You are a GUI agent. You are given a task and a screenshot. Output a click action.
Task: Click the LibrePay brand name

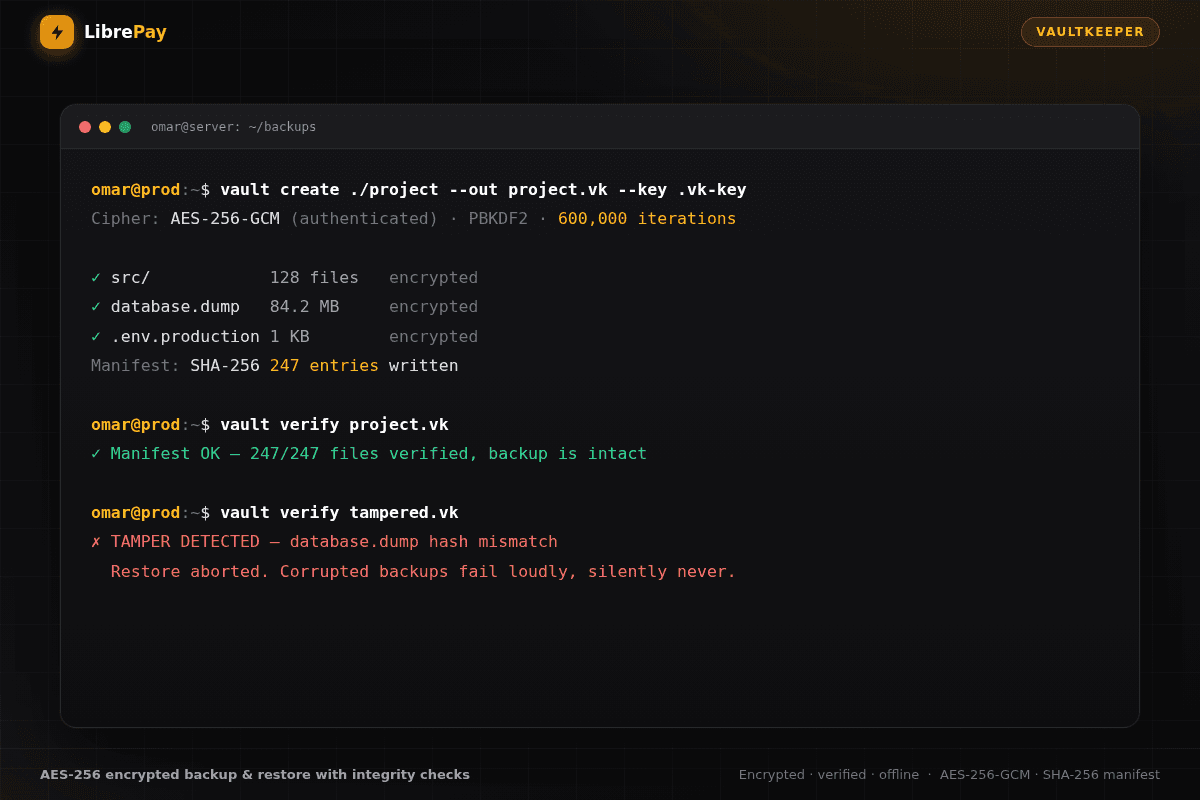click(x=125, y=32)
